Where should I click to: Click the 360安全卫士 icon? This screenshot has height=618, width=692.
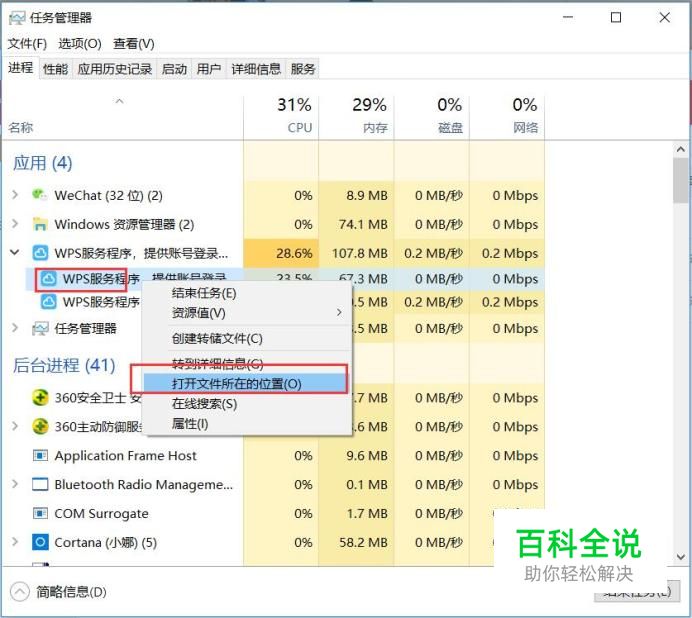pos(40,397)
